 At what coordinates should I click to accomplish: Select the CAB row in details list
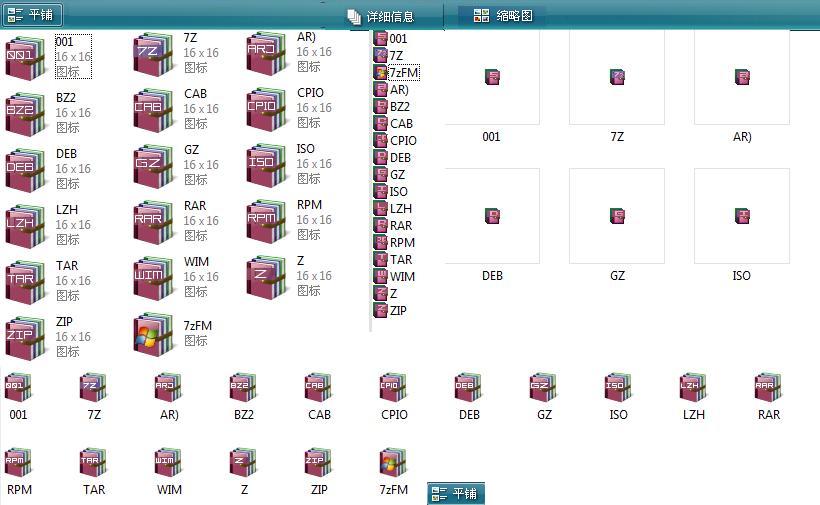pyautogui.click(x=394, y=124)
